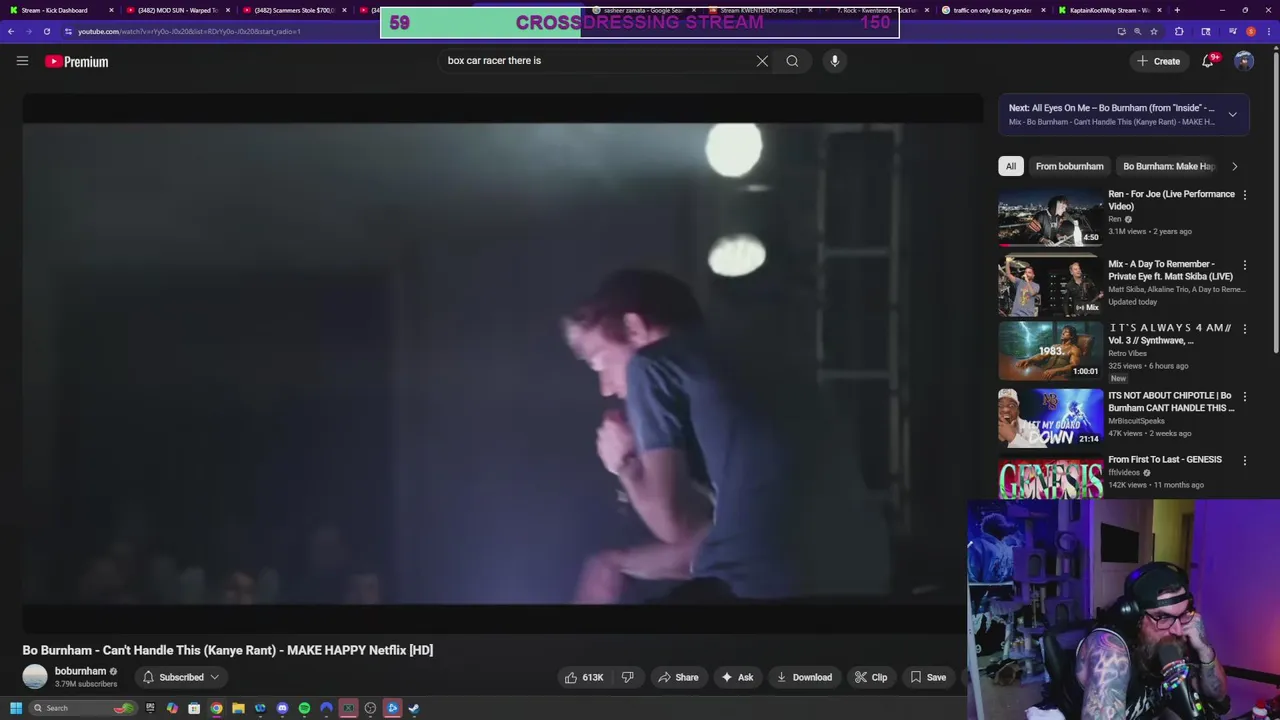Viewport: 1280px width, 720px height.
Task: Open Ren - For Joe thumbnail
Action: point(1050,217)
